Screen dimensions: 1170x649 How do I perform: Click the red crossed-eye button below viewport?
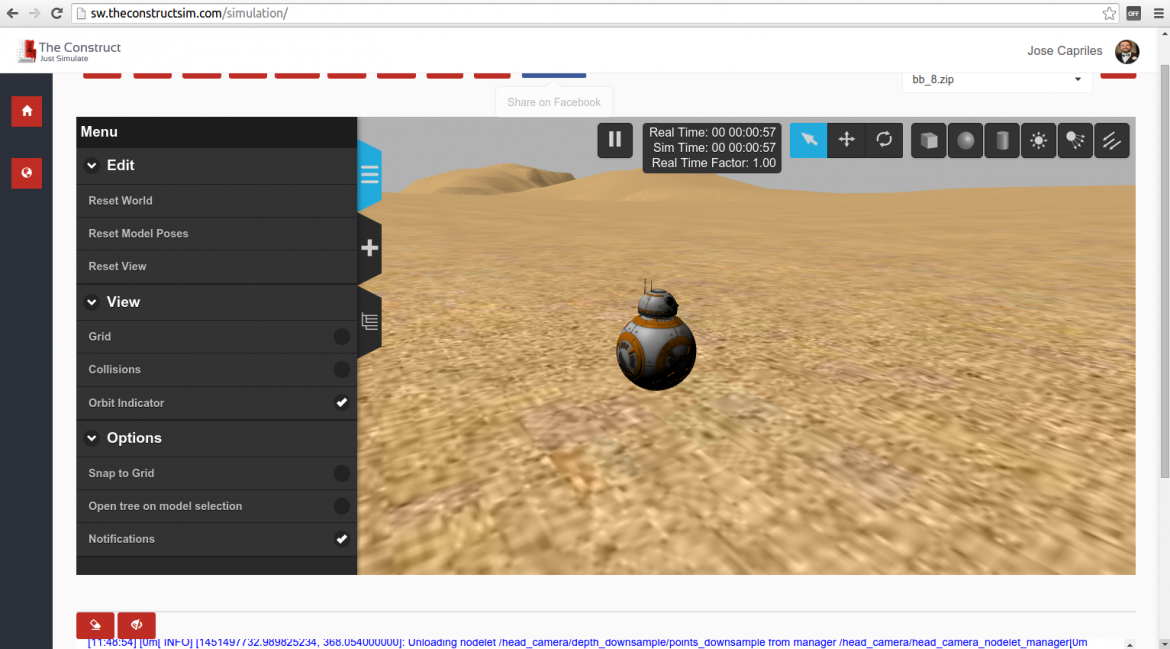click(x=137, y=624)
